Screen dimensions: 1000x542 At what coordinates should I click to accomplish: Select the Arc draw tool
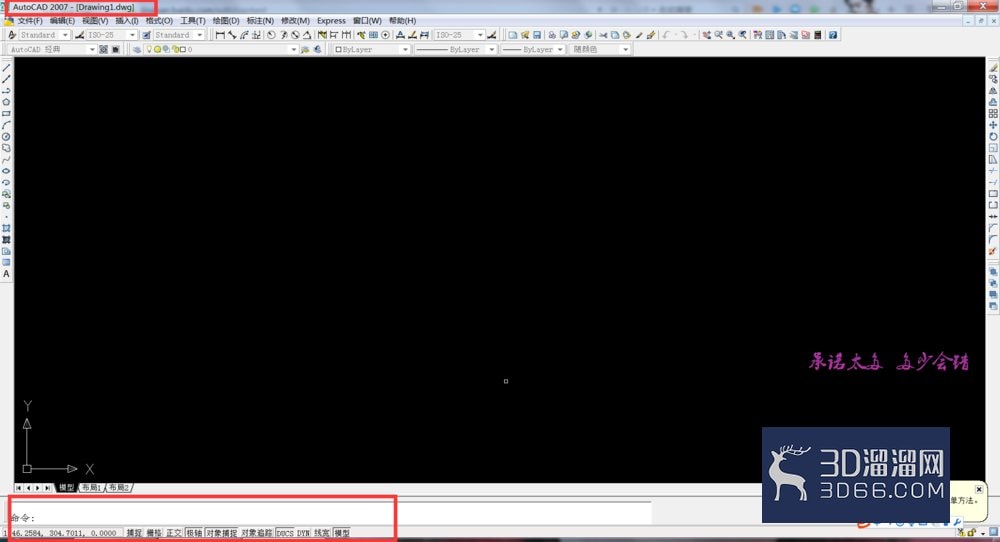pos(6,125)
